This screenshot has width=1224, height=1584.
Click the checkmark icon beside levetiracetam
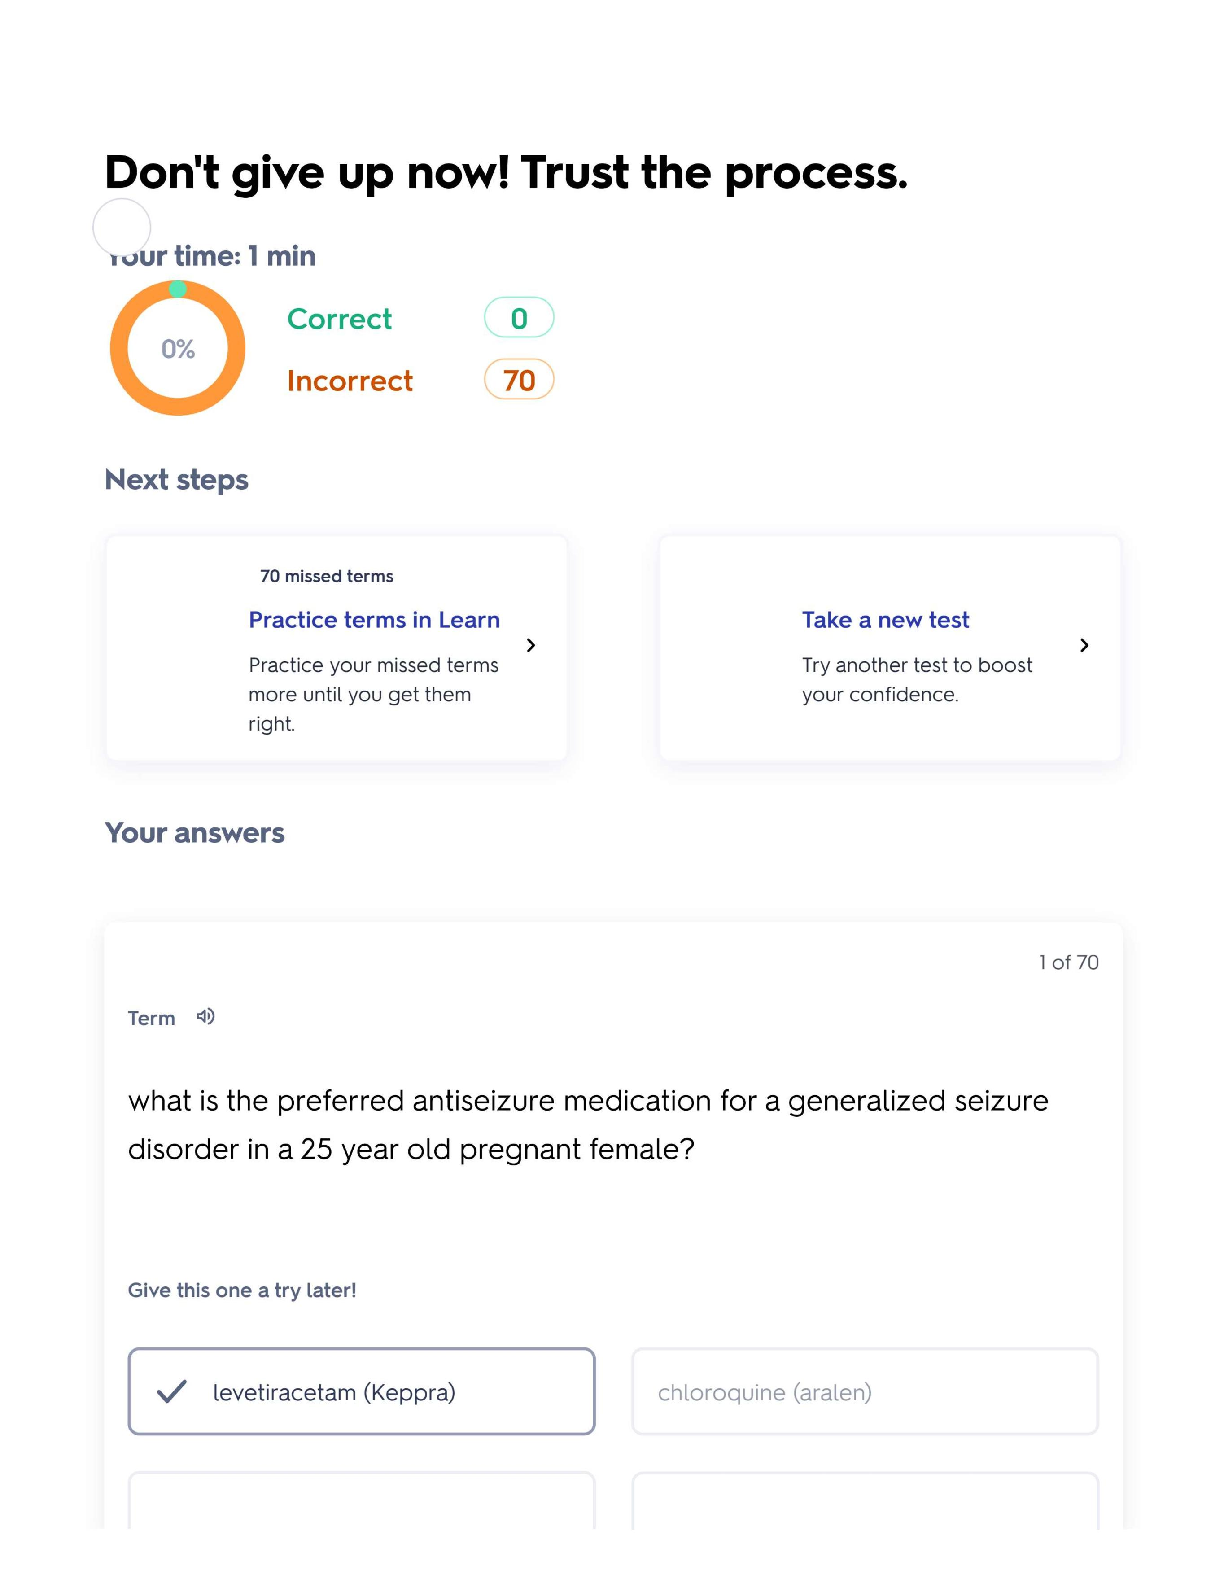coord(172,1392)
